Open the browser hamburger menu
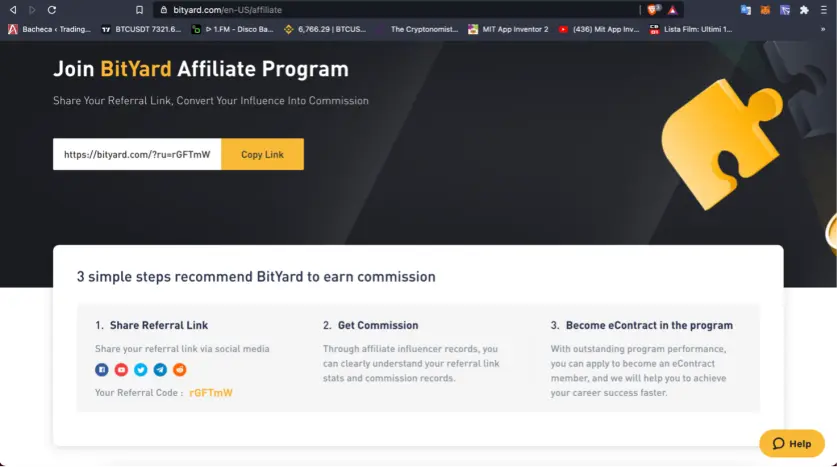This screenshot has height=469, width=838. (x=824, y=10)
